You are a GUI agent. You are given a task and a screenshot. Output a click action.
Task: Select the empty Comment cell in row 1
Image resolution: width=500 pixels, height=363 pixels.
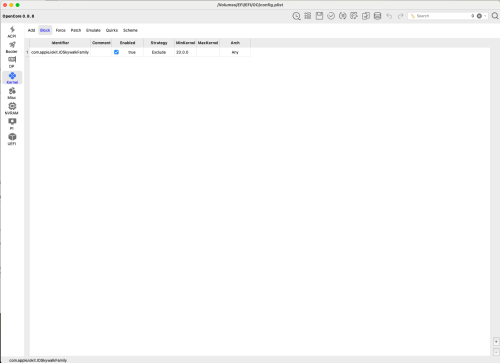[101, 52]
